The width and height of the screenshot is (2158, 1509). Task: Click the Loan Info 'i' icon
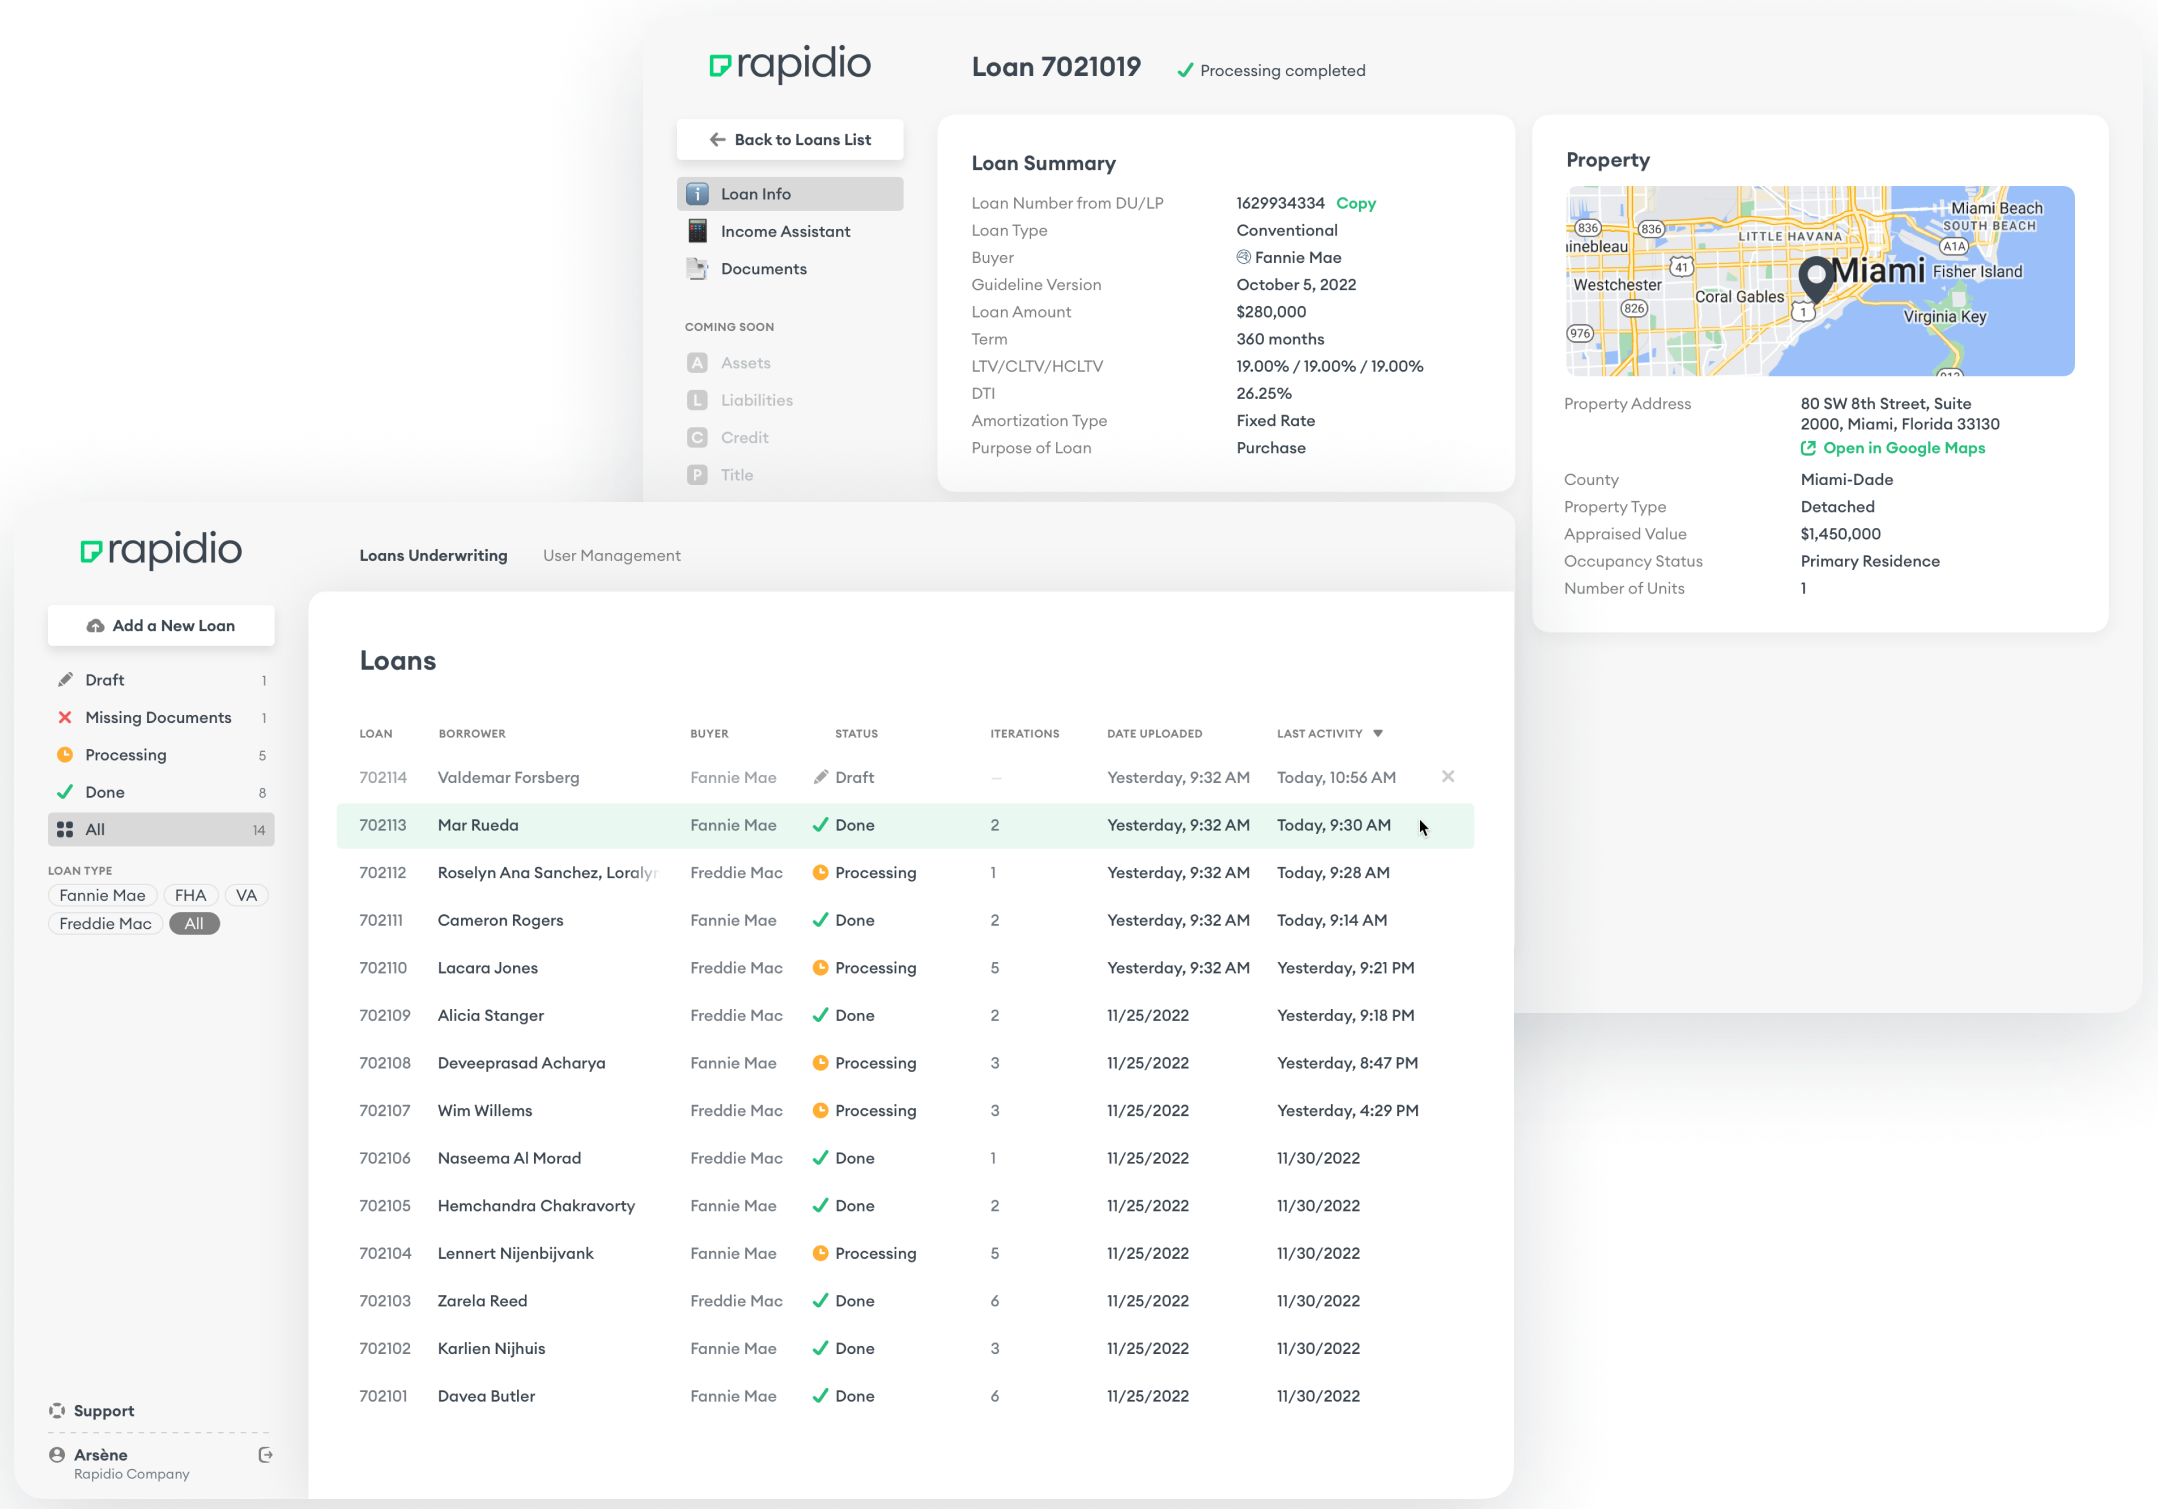(697, 194)
